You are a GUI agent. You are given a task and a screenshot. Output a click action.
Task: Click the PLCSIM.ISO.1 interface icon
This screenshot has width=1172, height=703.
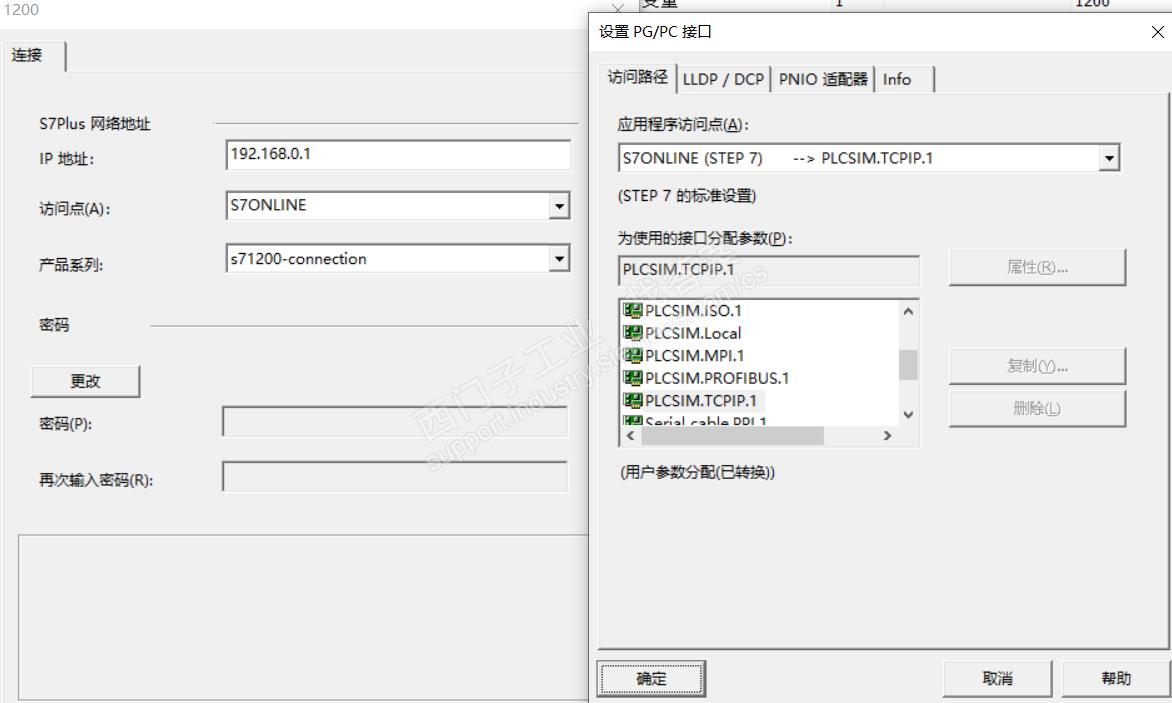coord(632,311)
